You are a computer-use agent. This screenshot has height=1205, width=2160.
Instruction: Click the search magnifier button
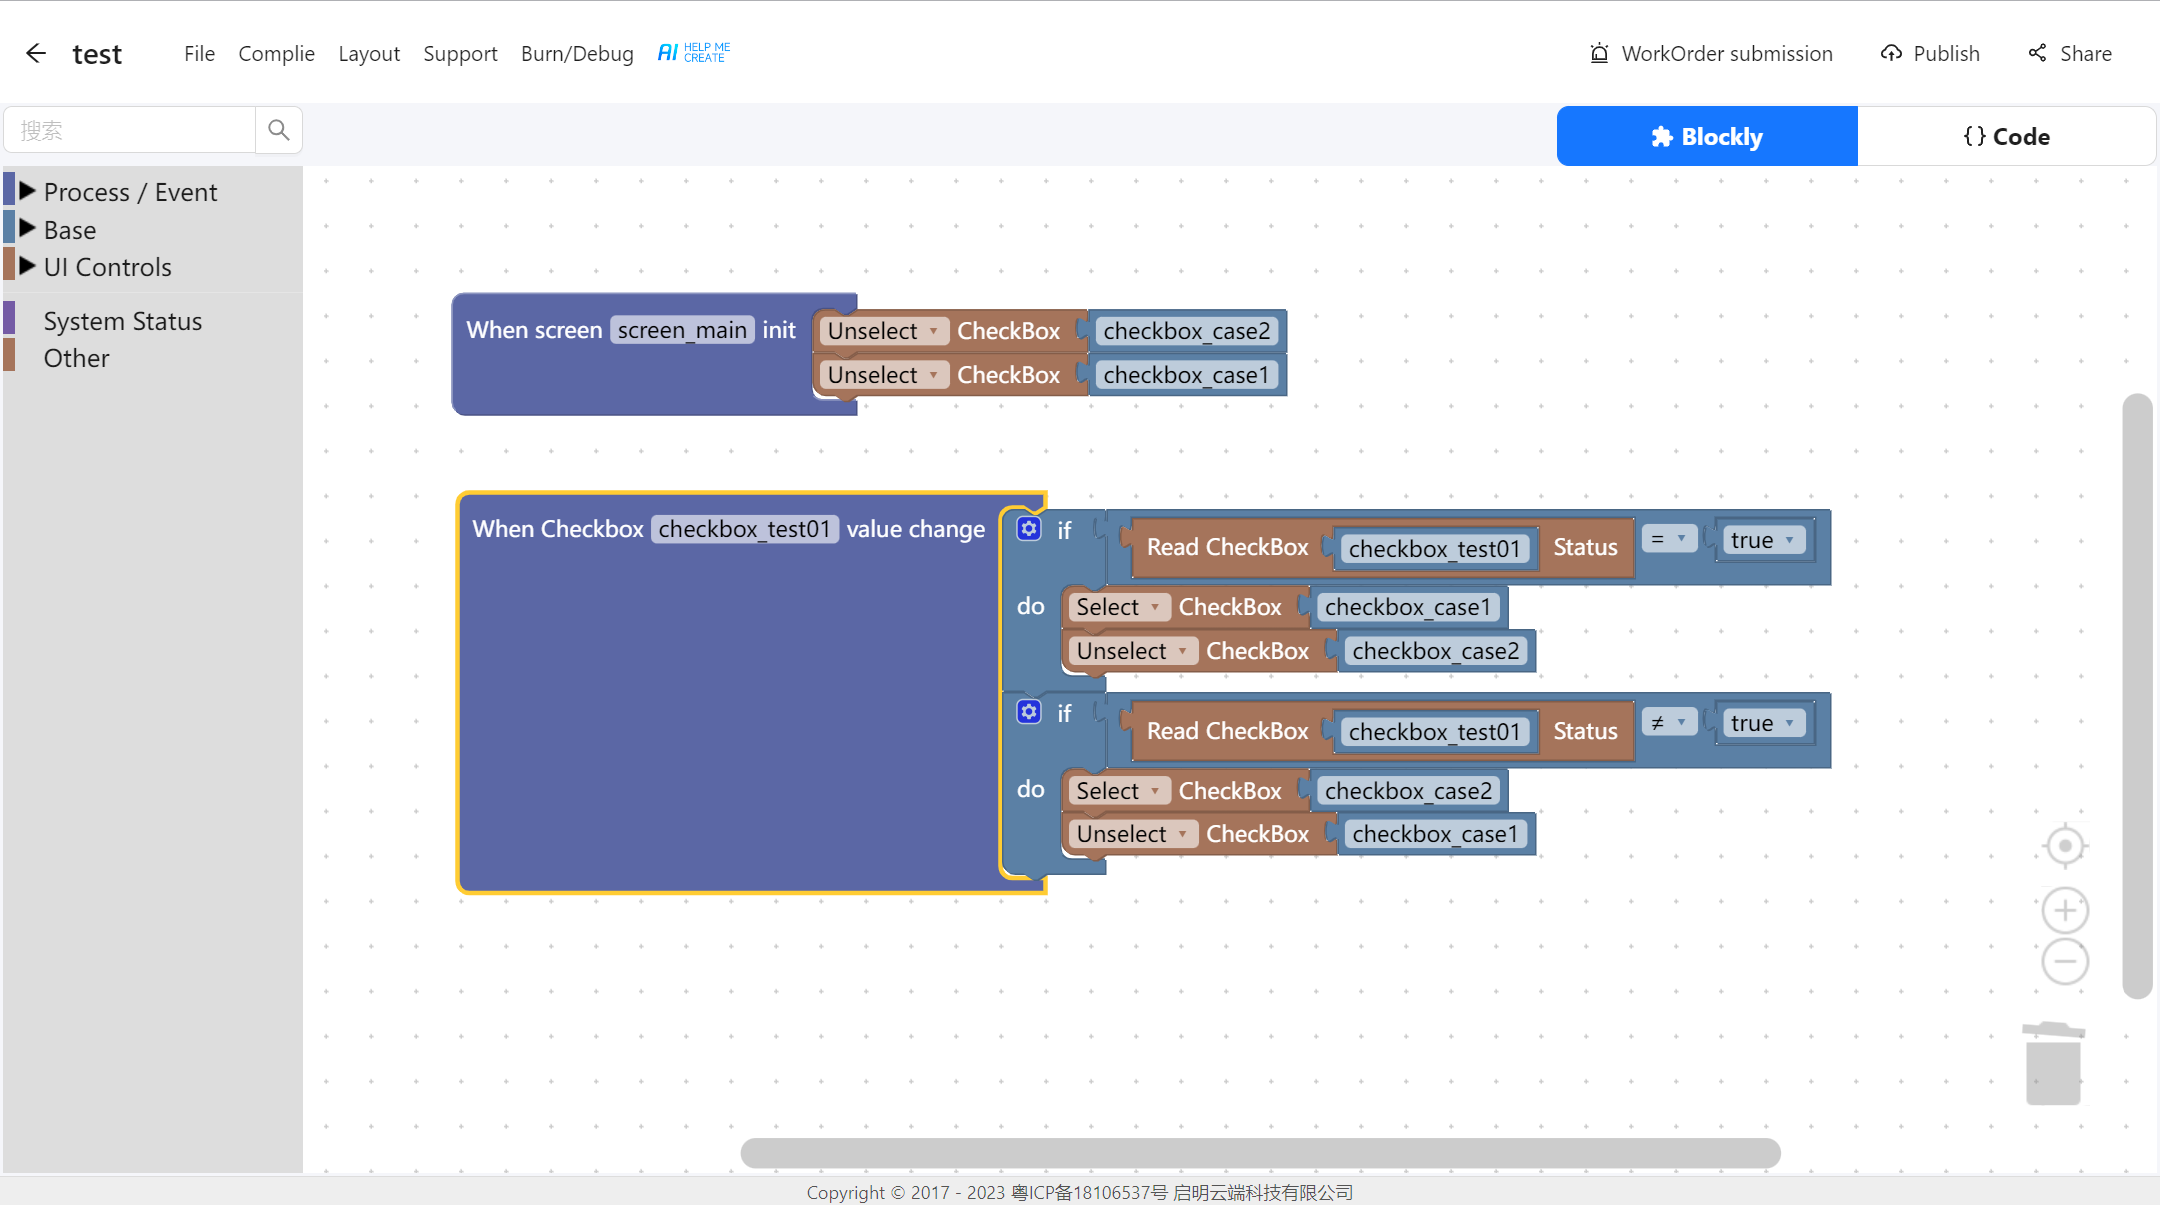pos(279,130)
